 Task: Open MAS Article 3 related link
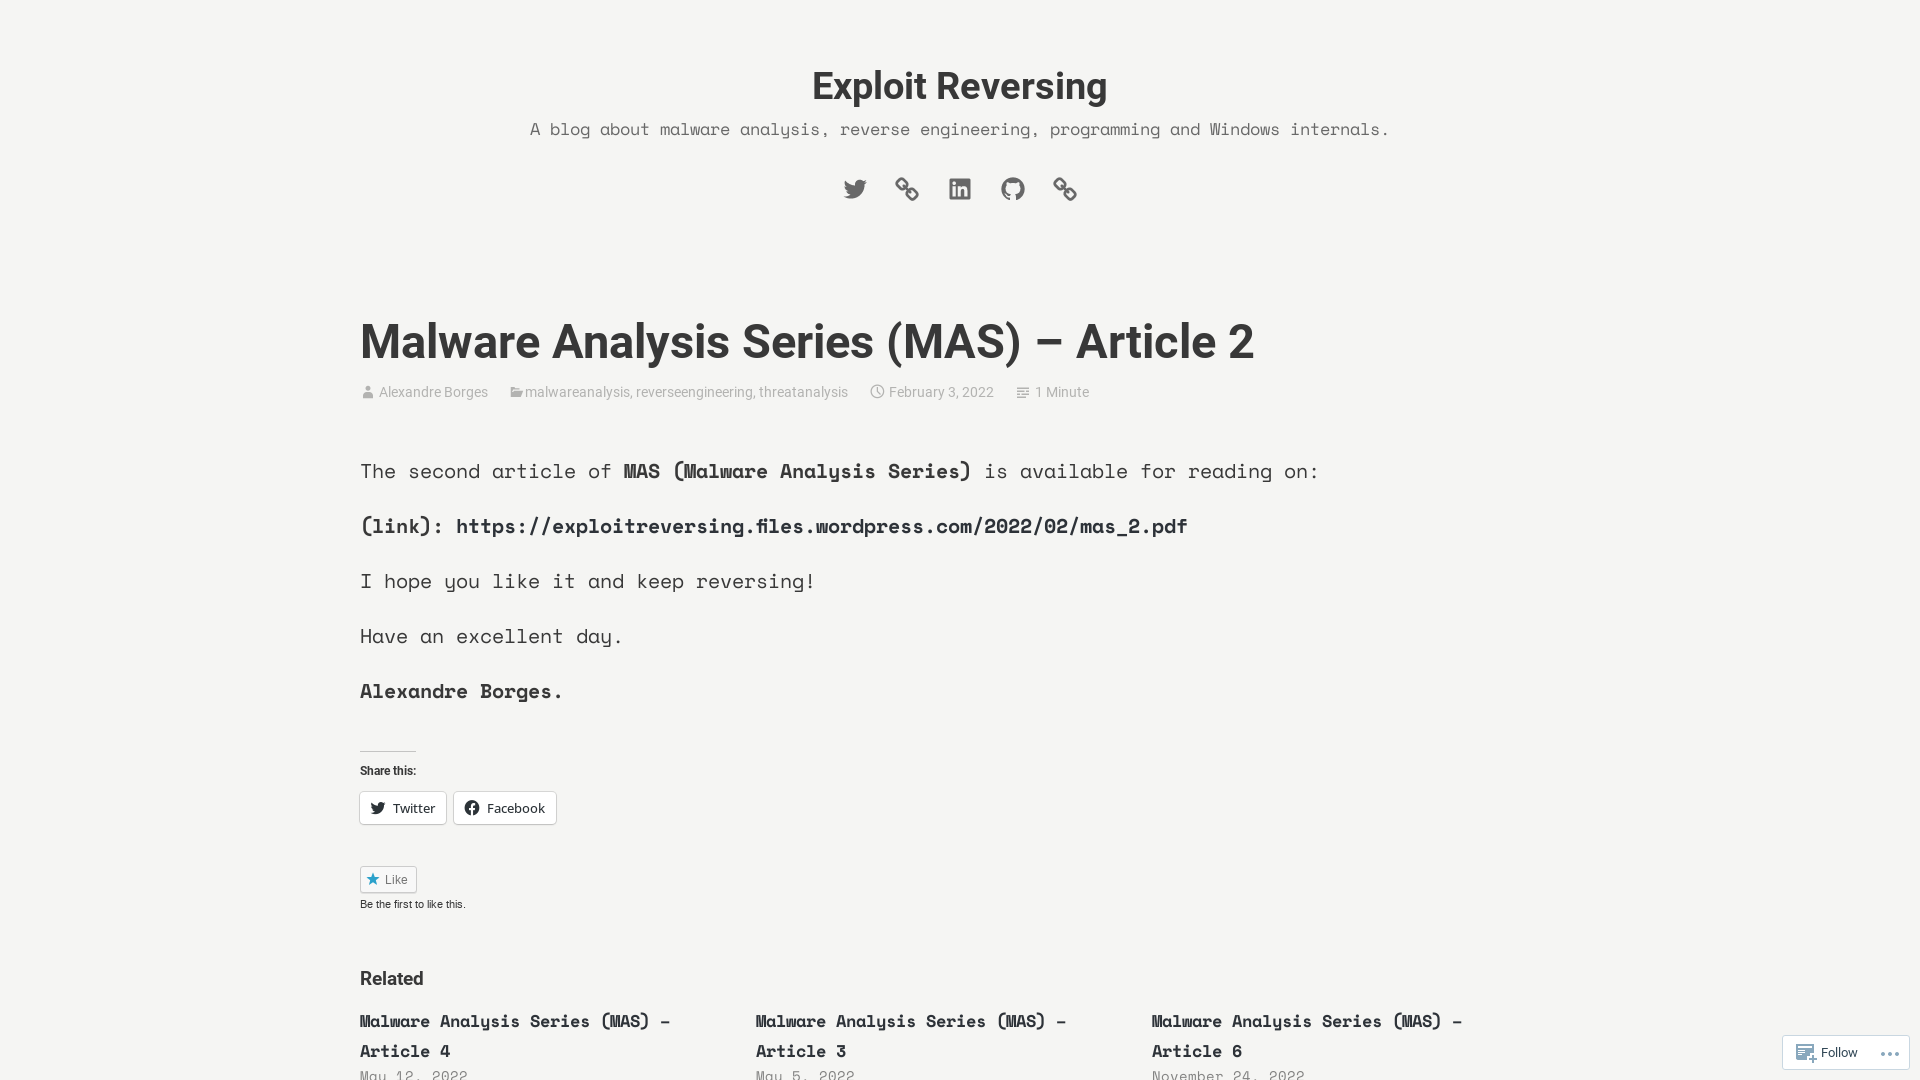910,1036
